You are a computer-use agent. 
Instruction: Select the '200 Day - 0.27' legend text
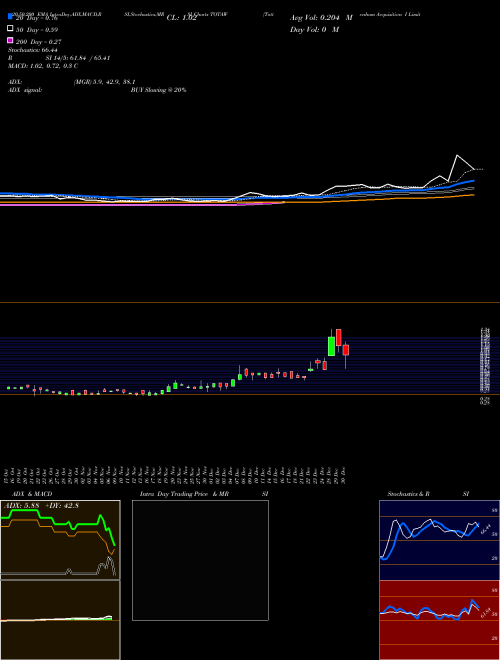38,42
